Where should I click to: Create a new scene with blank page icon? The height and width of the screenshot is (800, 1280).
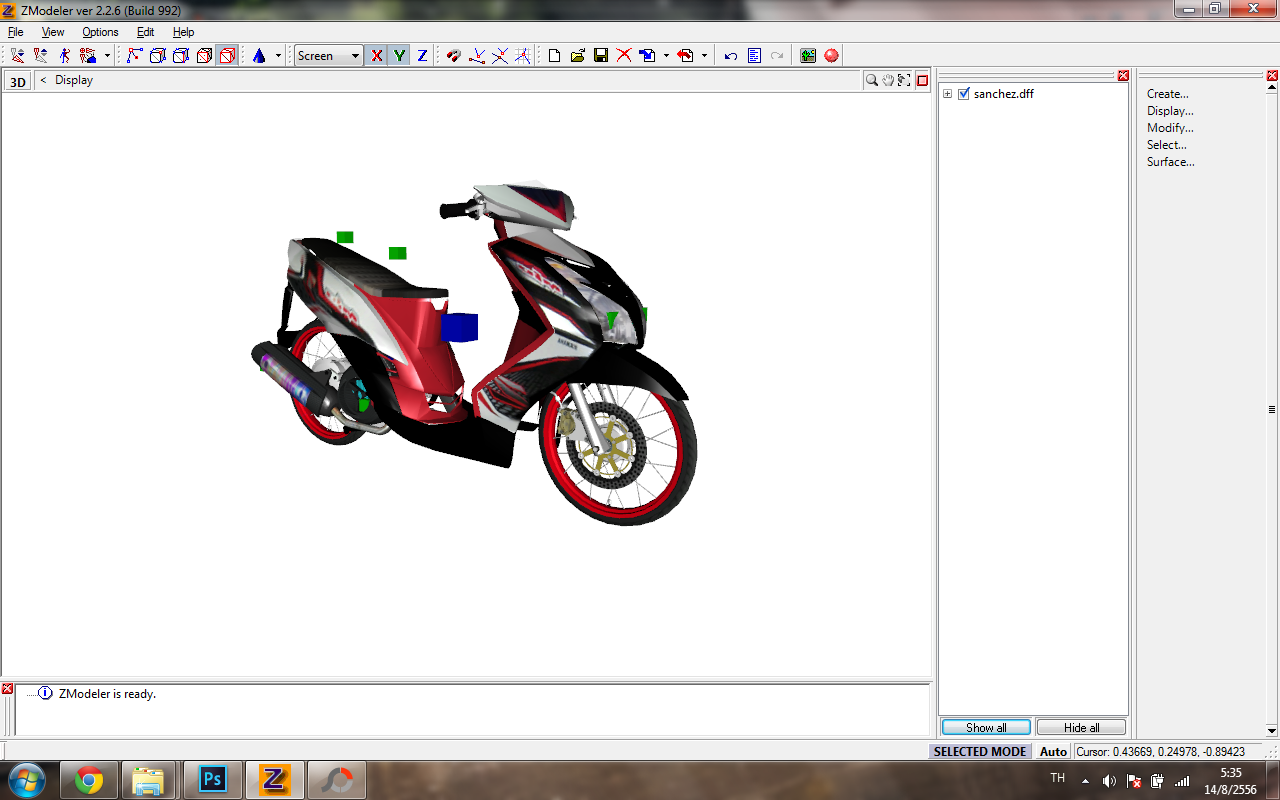(x=555, y=56)
